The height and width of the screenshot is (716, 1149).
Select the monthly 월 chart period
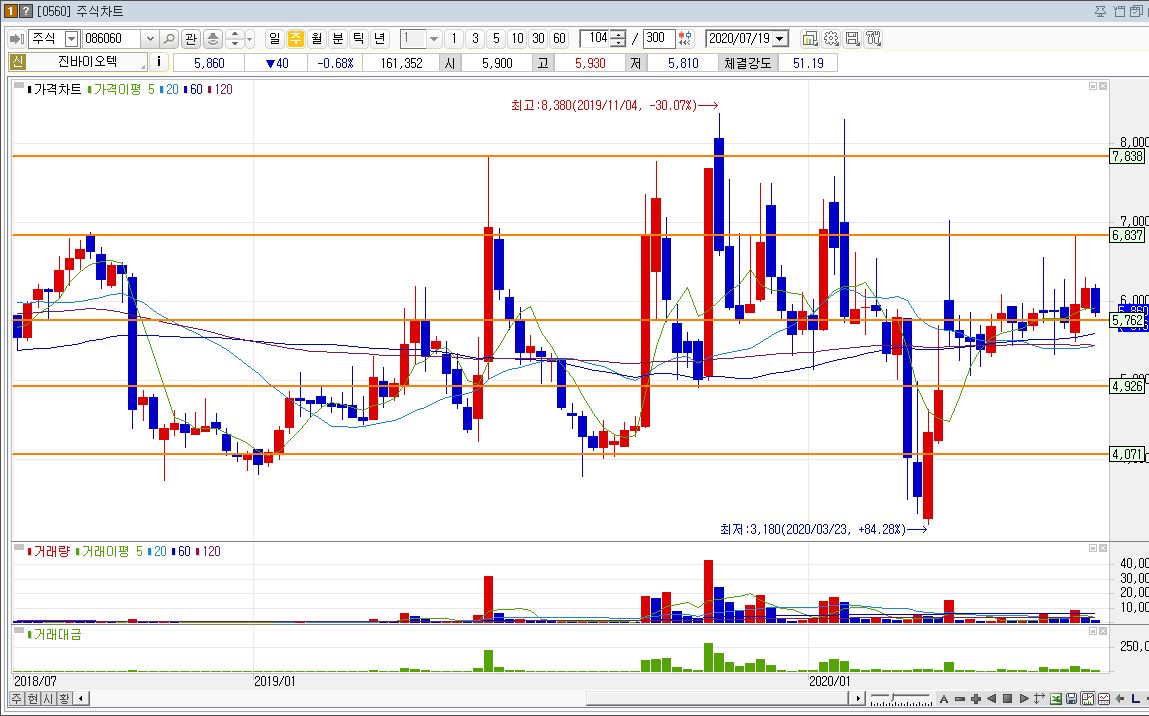(317, 38)
